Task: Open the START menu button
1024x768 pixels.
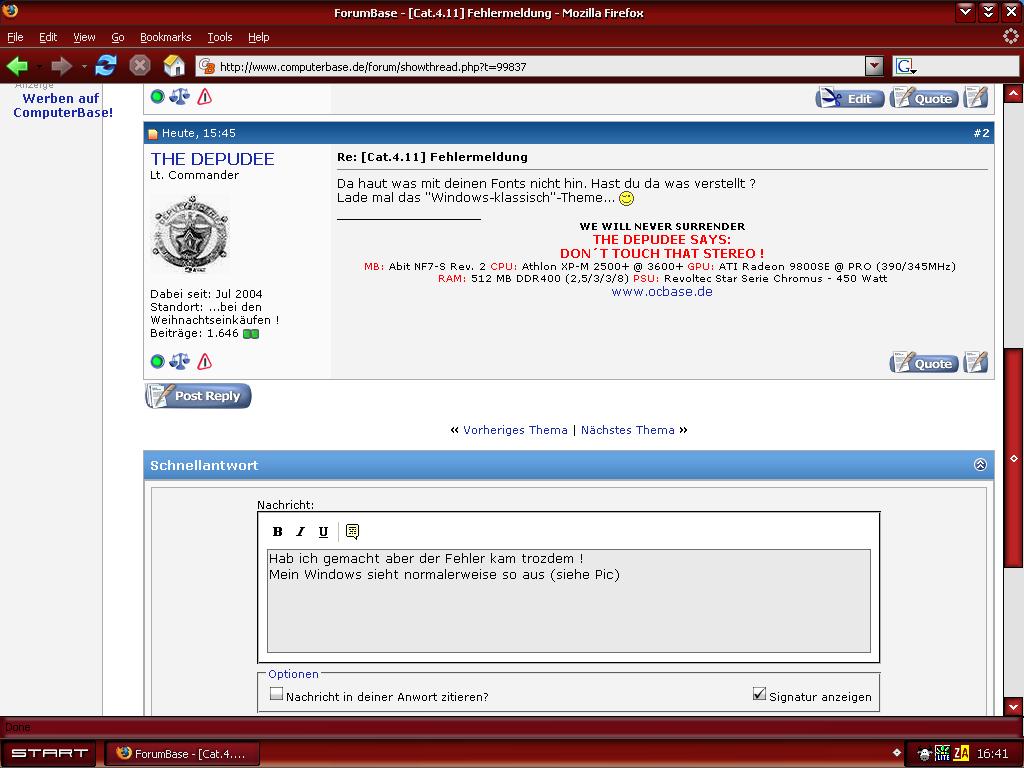Action: point(49,753)
